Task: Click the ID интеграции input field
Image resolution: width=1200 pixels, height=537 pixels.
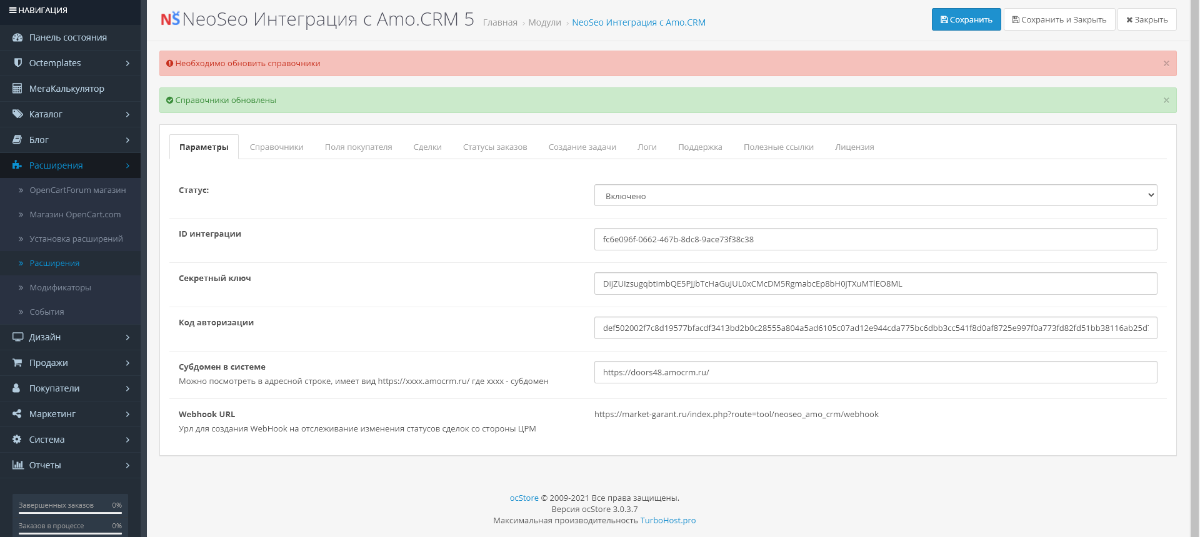Action: click(x=875, y=239)
